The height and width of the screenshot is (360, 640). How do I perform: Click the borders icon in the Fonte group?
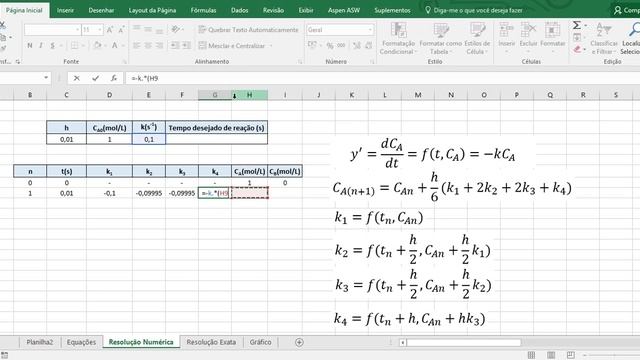point(75,45)
